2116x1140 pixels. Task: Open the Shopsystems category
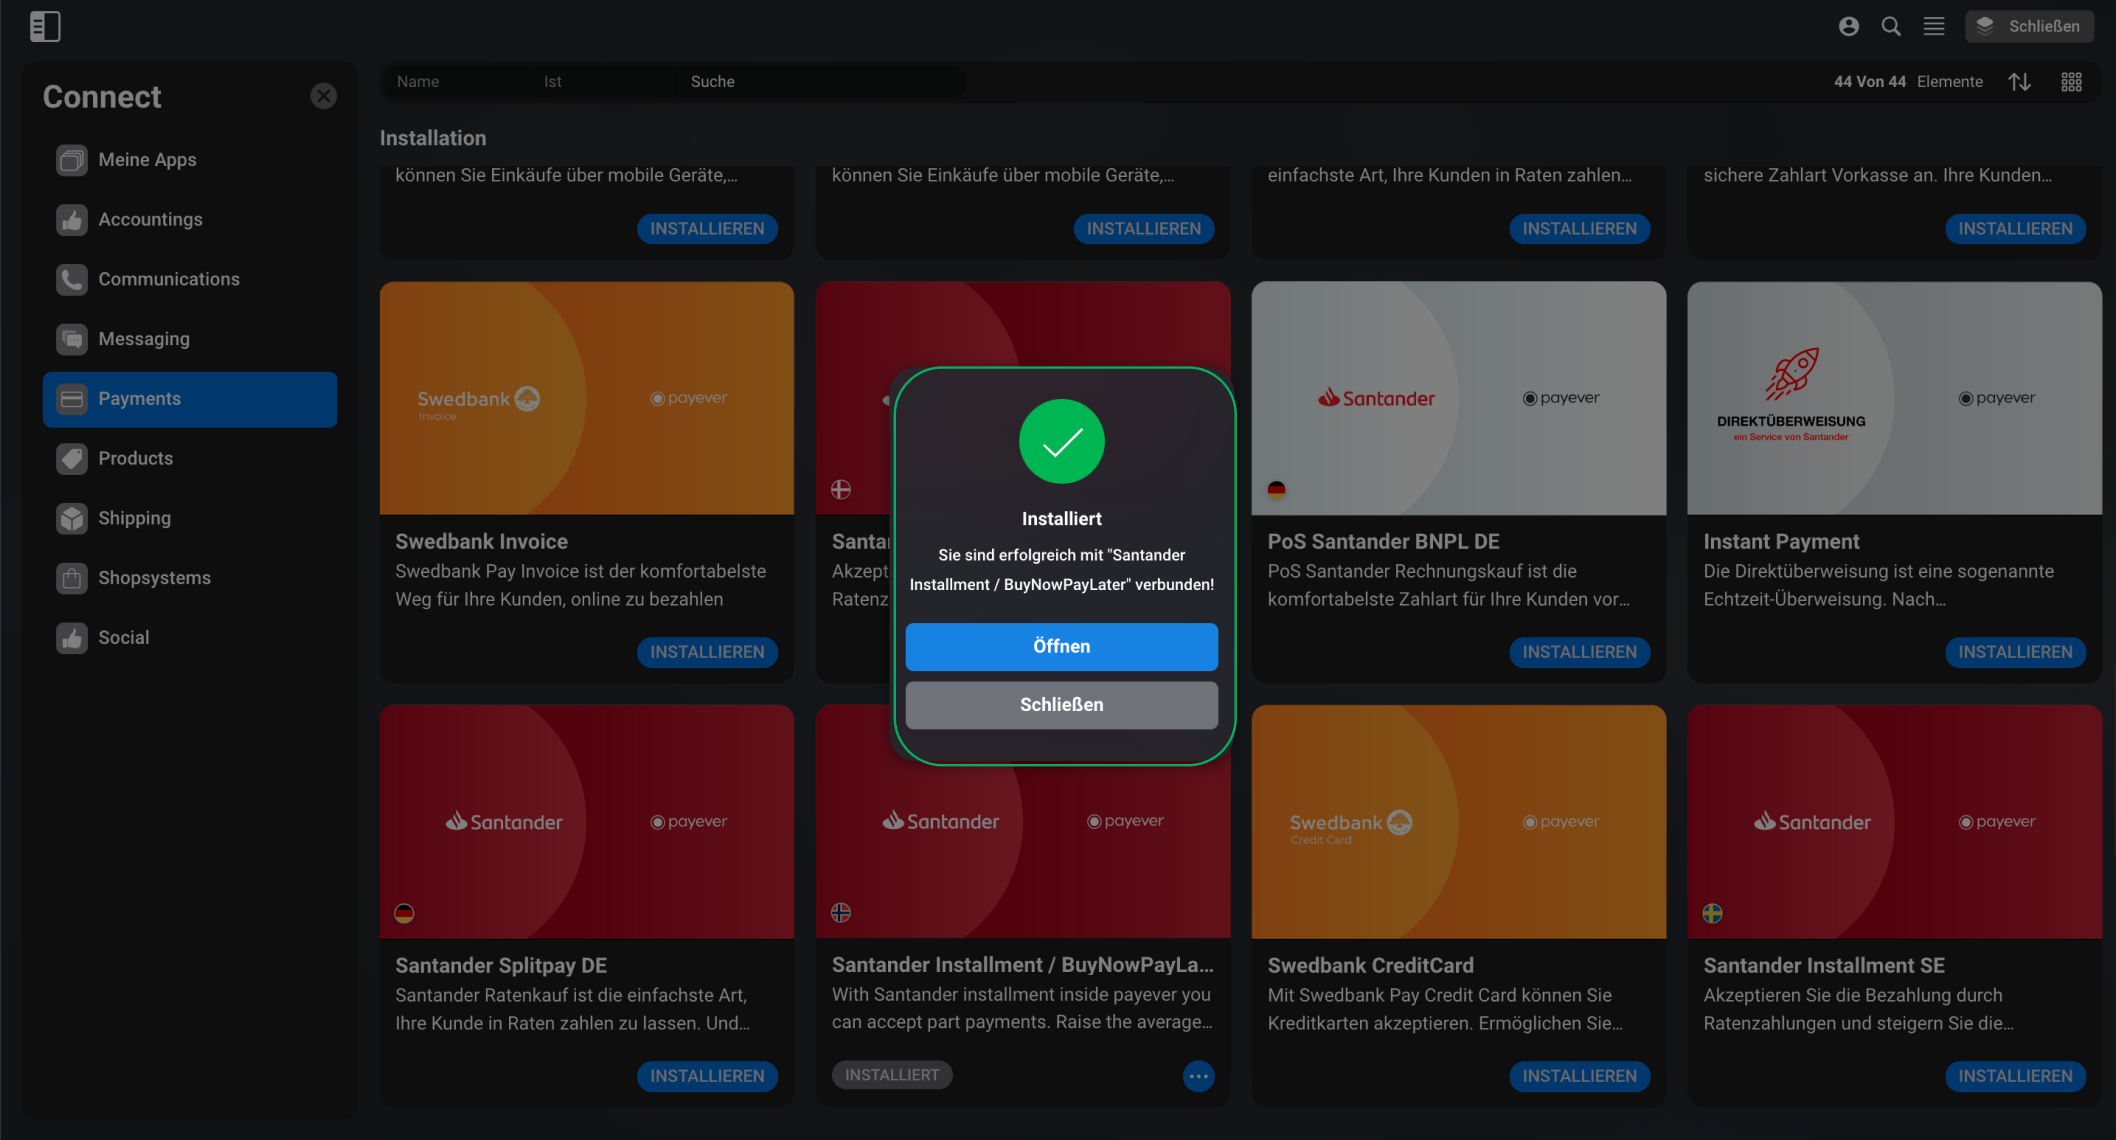pos(190,578)
